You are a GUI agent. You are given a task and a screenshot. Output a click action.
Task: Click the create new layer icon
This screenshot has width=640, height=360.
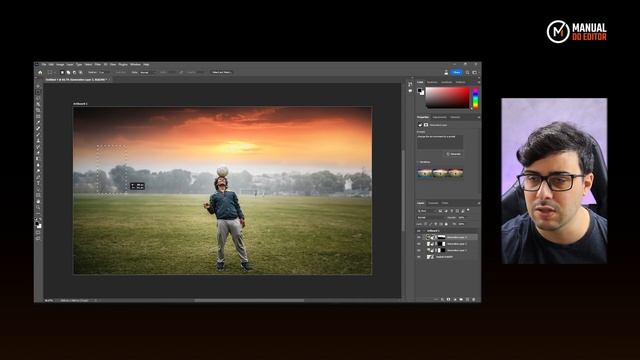coord(468,299)
